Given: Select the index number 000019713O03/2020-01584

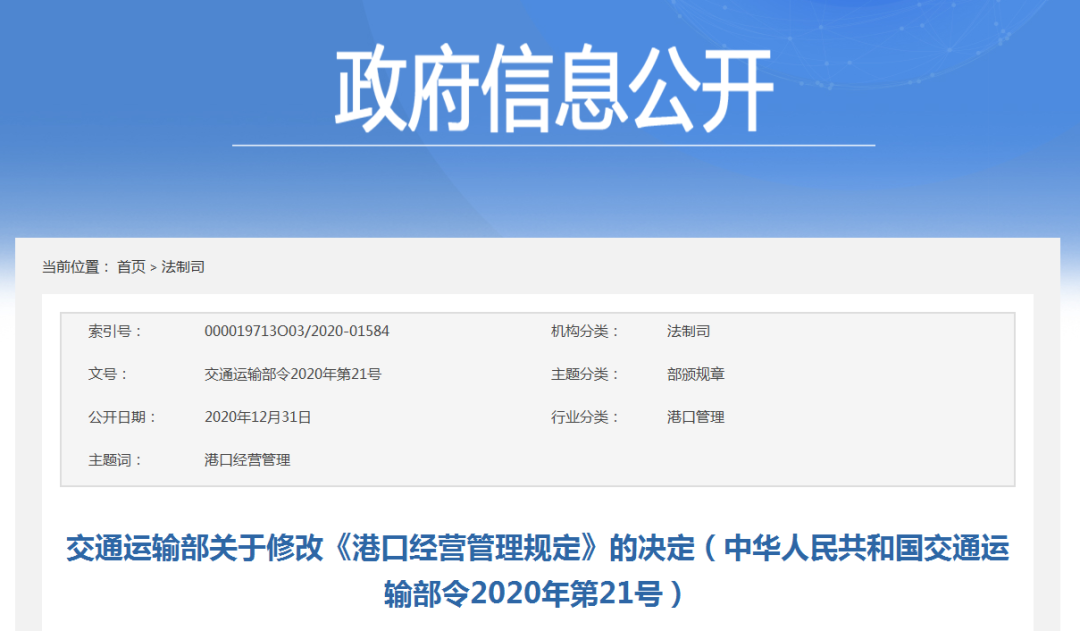Looking at the screenshot, I should (296, 331).
